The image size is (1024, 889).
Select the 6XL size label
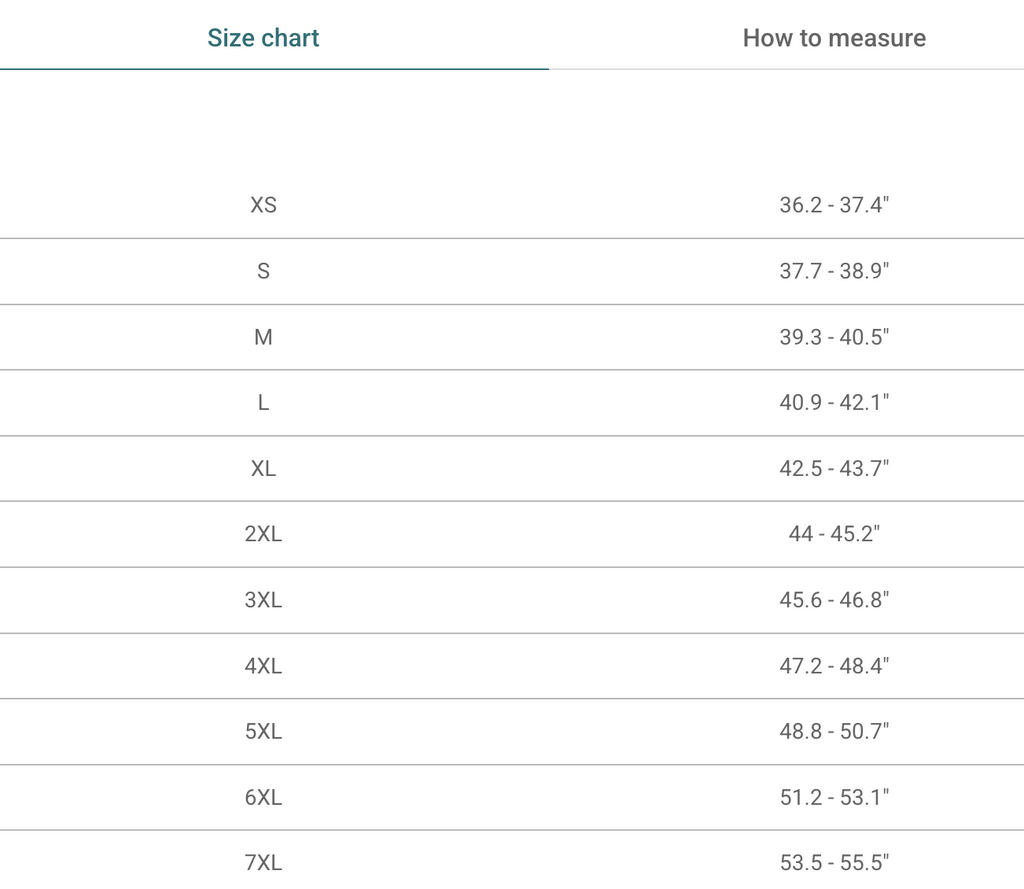263,797
